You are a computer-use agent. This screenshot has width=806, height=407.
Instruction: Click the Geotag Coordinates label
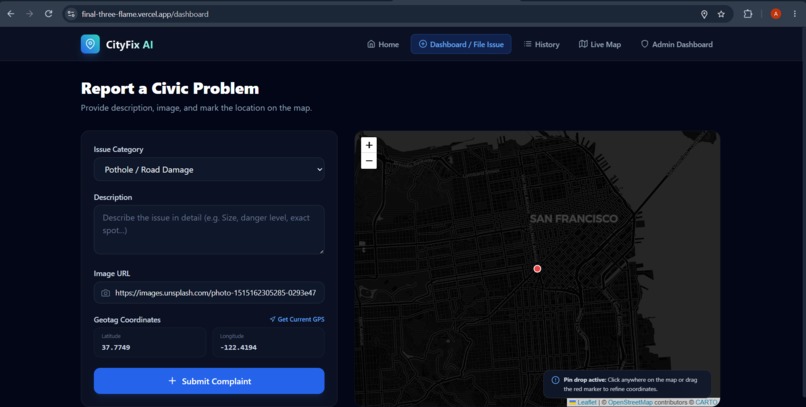point(127,320)
